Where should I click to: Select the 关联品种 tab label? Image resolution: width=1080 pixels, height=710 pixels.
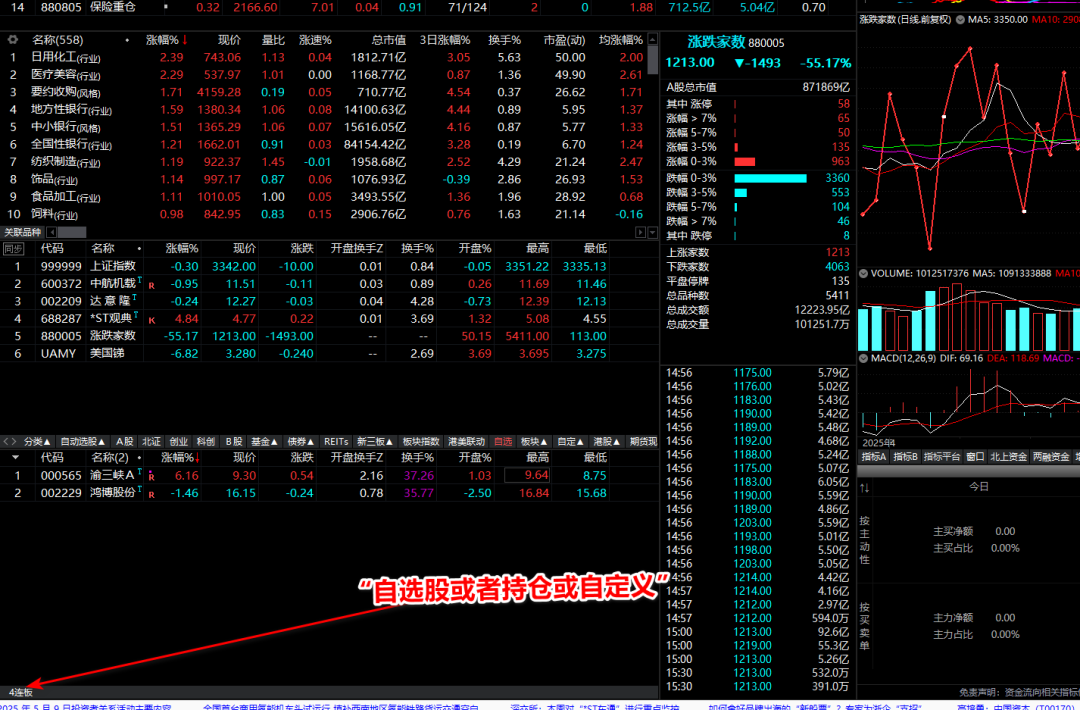click(23, 233)
